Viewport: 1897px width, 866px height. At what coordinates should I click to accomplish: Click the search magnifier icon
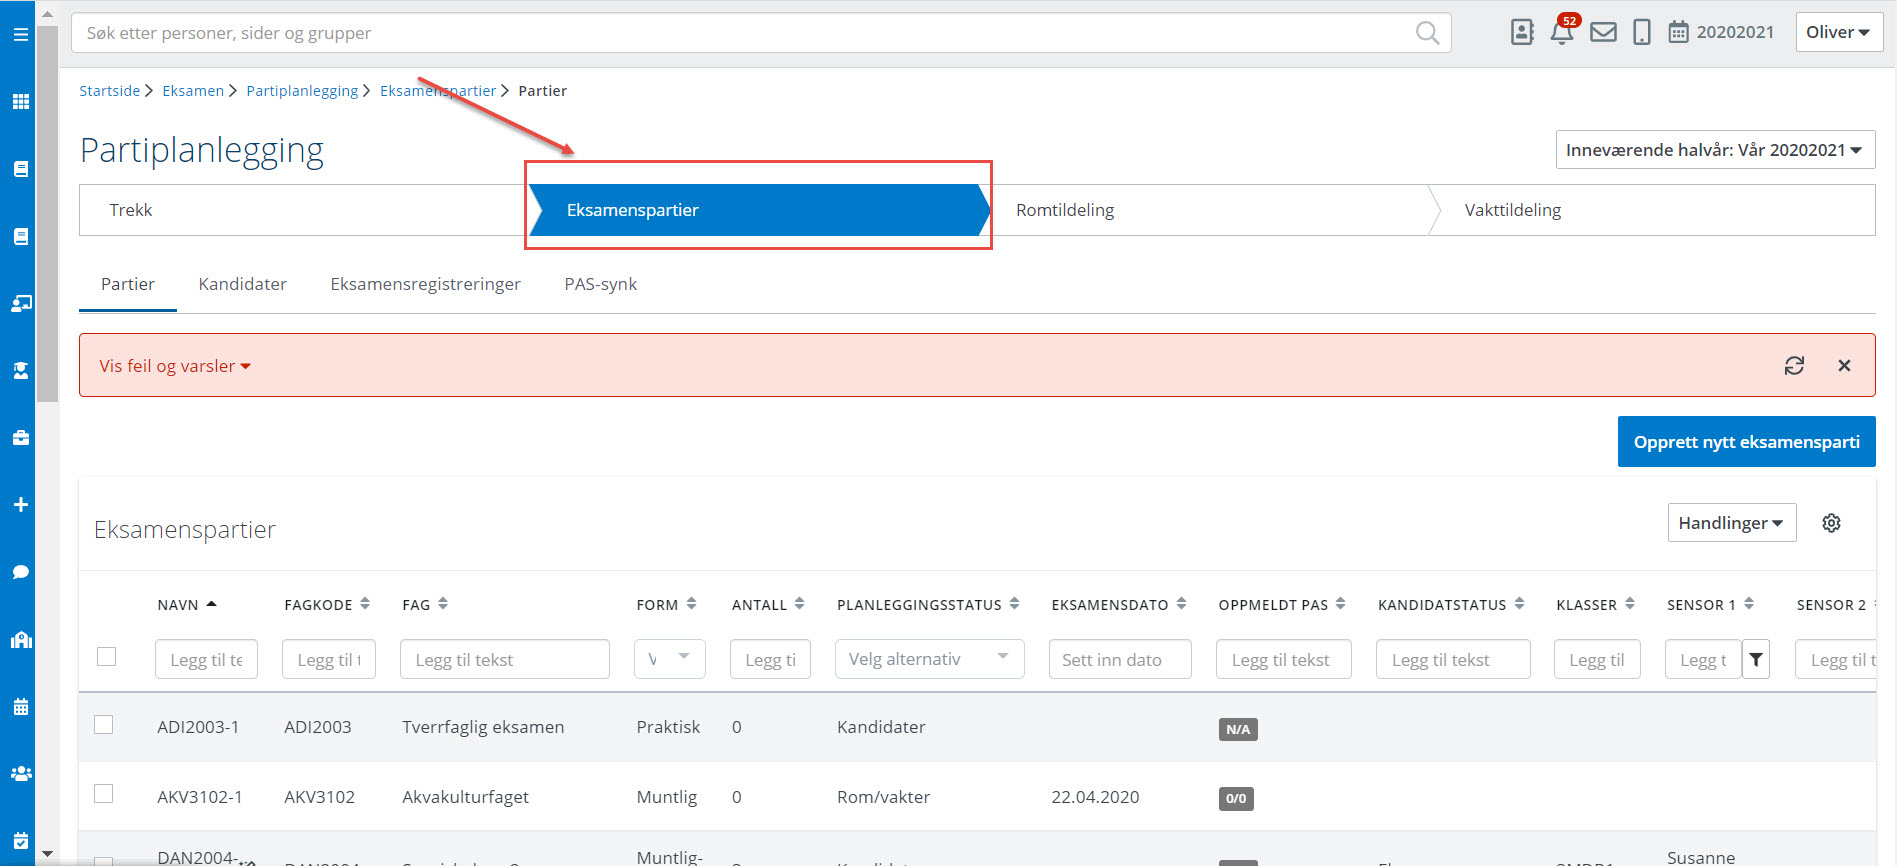[1427, 33]
